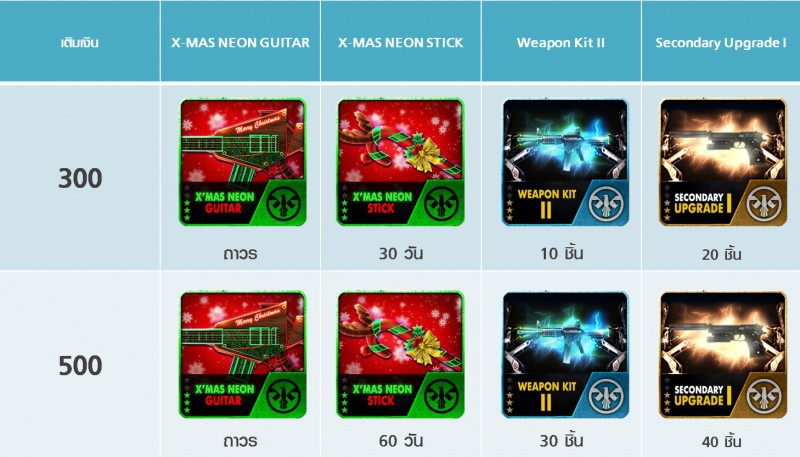This screenshot has width=800, height=457.
Task: Select the Secondary Upgrade I column header
Action: pyautogui.click(x=721, y=43)
